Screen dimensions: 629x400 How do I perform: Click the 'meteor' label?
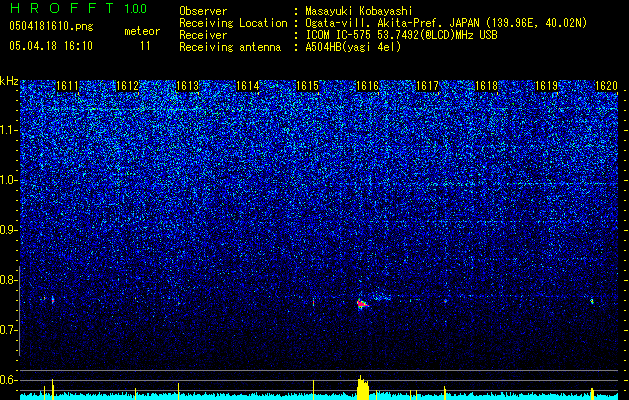coord(142,31)
